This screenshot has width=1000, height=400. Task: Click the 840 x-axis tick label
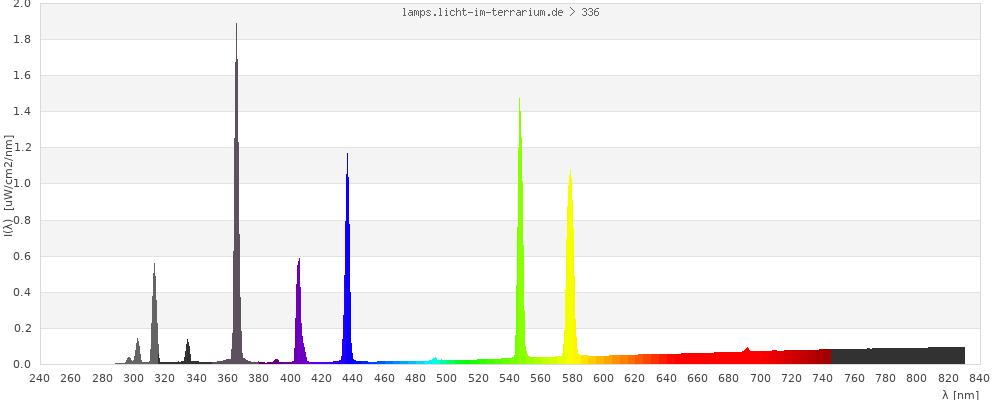coord(980,378)
